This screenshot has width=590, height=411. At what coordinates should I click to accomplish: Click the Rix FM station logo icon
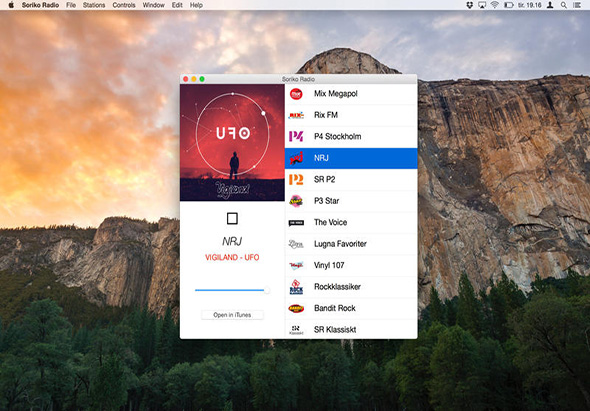point(296,115)
